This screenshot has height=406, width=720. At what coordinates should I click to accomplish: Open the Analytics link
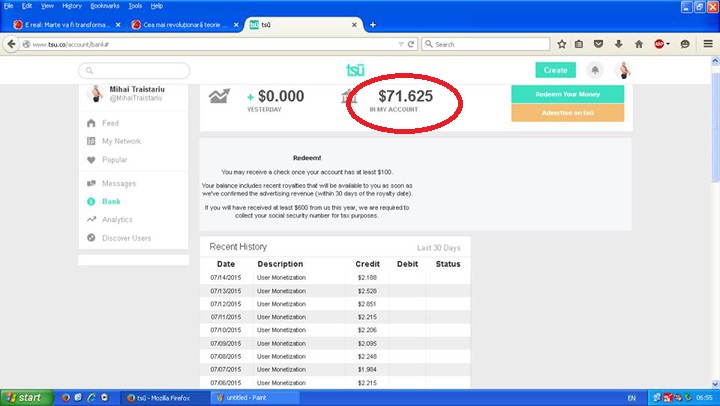coord(117,220)
